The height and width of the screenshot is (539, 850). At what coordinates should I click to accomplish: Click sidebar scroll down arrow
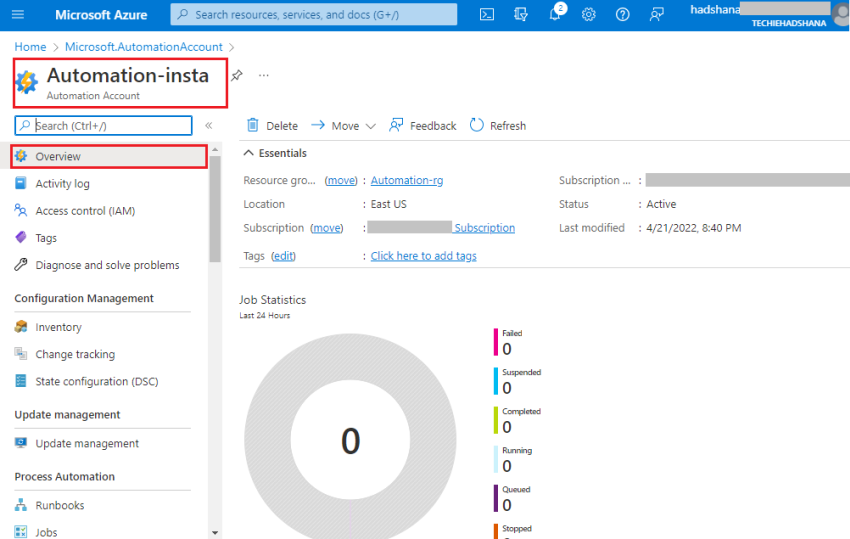[215, 533]
